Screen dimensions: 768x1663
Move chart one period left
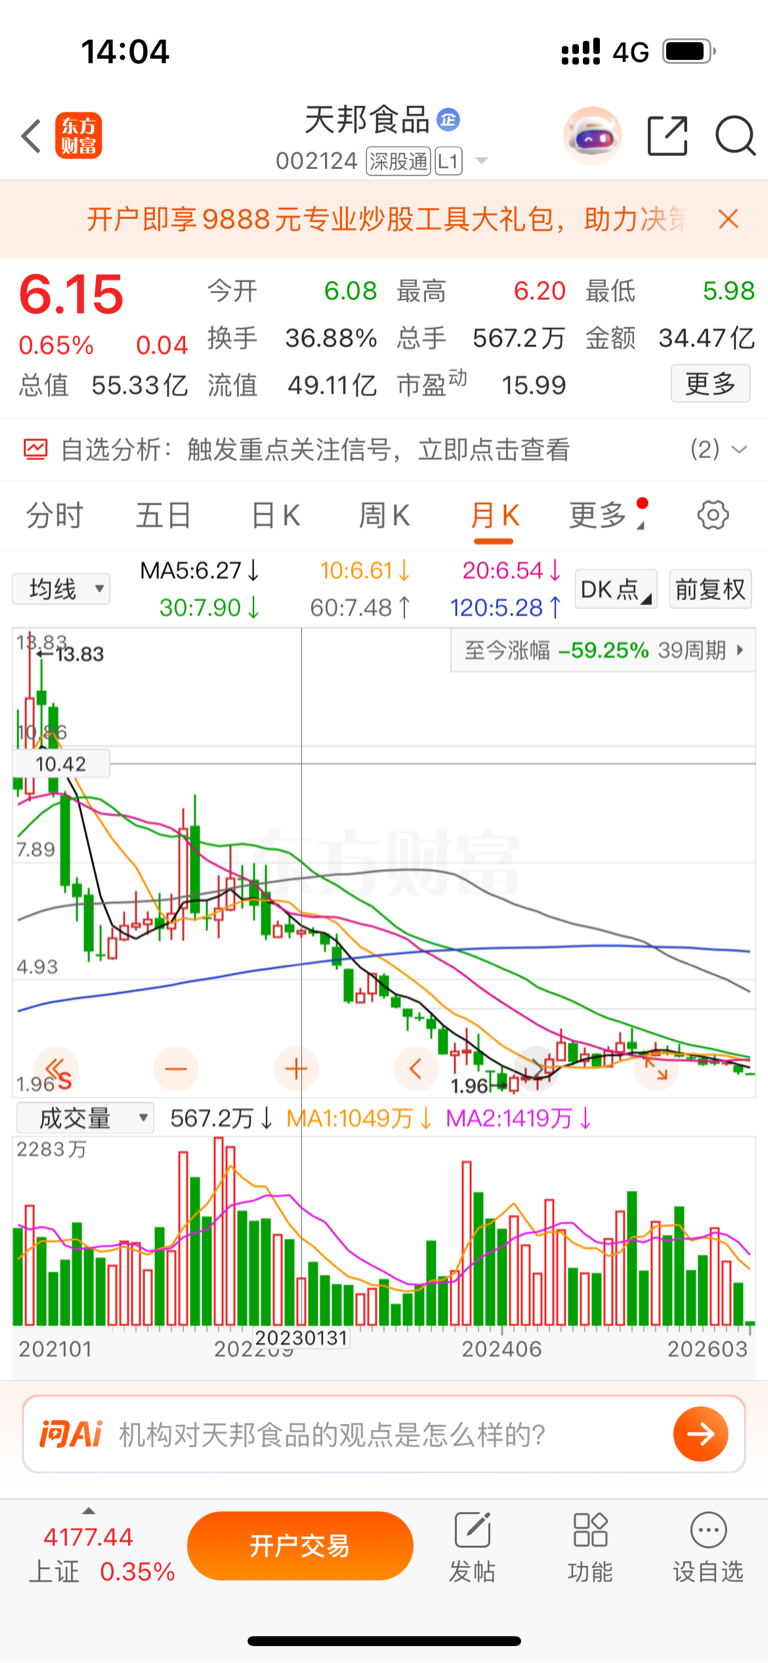coord(416,1069)
